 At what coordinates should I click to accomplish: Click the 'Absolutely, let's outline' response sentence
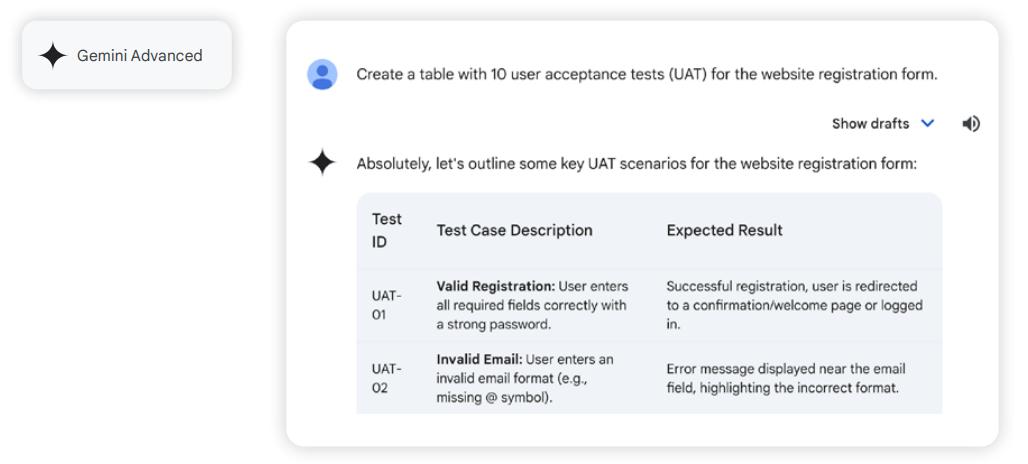point(636,164)
